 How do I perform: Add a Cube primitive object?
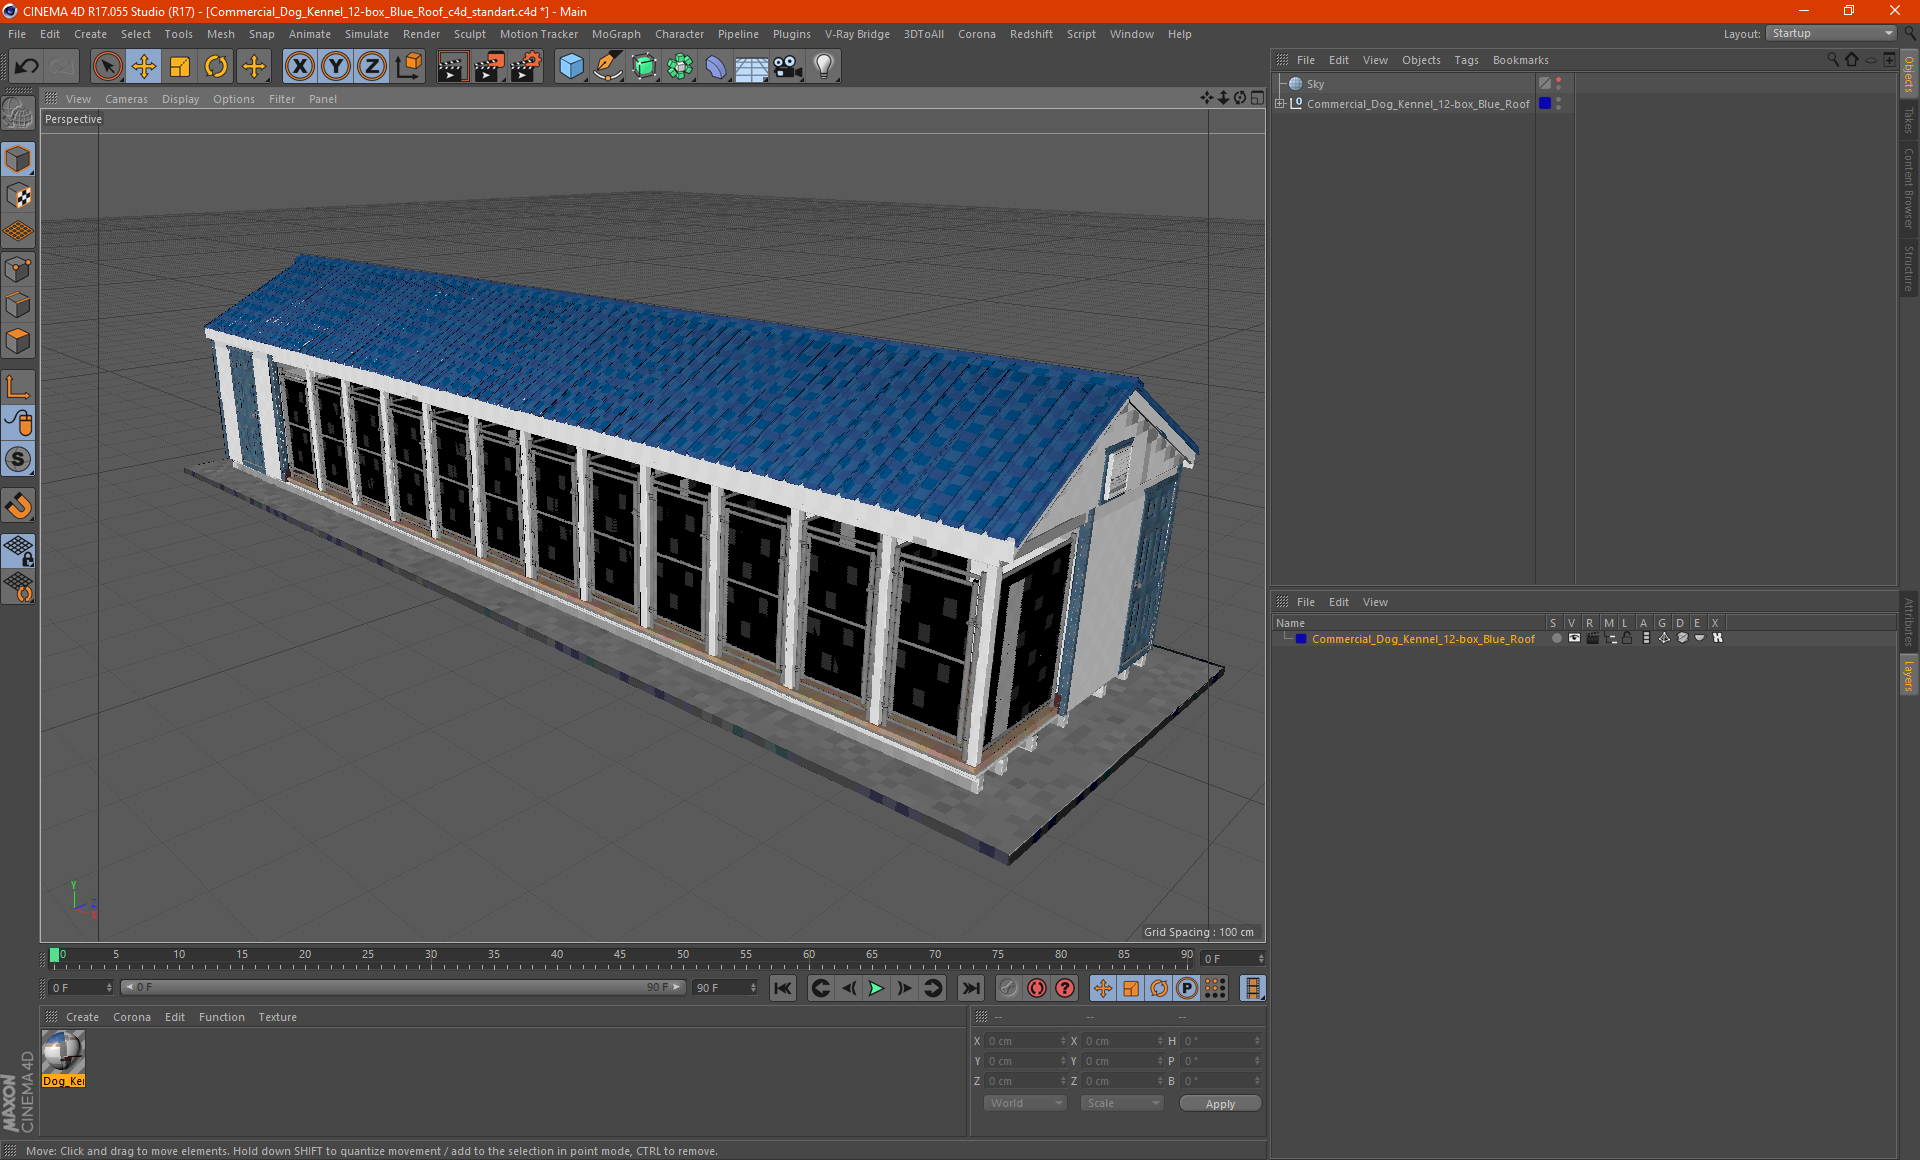click(571, 67)
